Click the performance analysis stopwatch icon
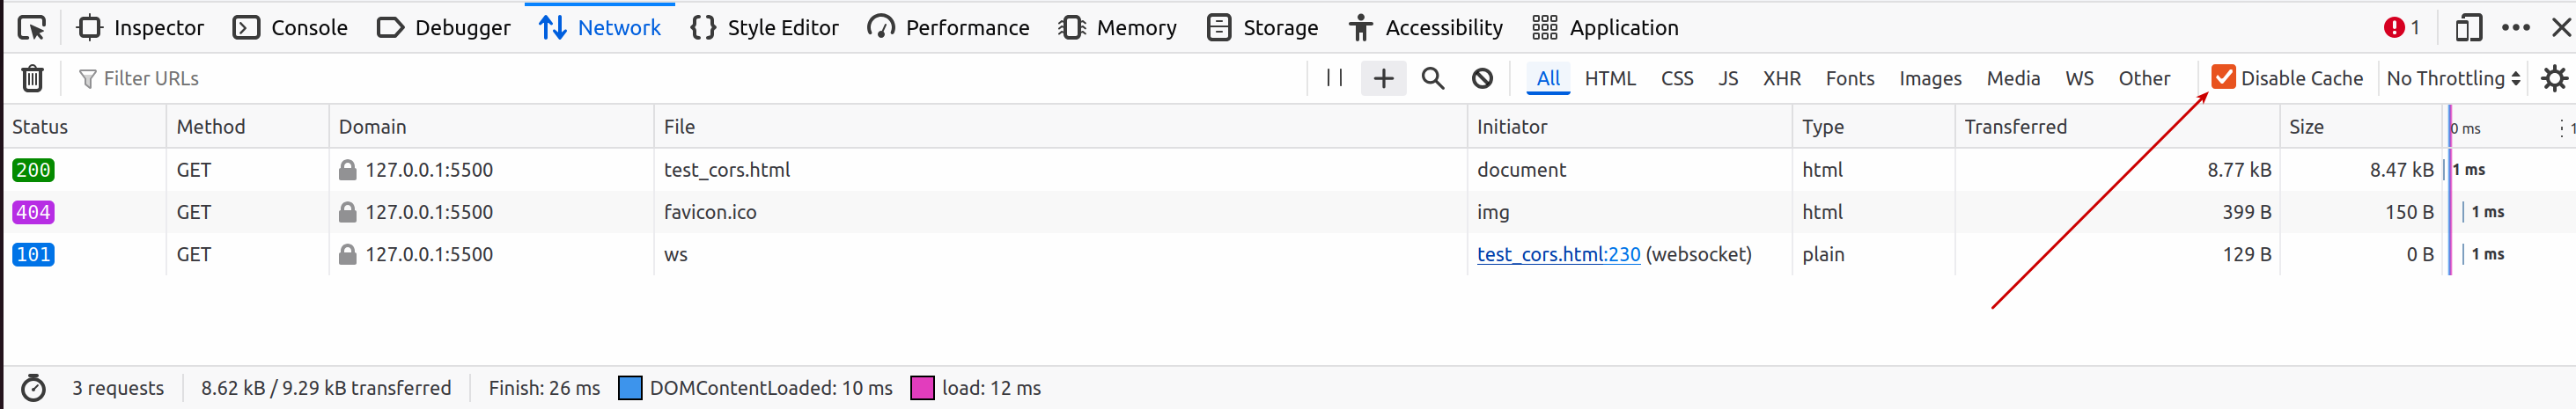 point(33,388)
